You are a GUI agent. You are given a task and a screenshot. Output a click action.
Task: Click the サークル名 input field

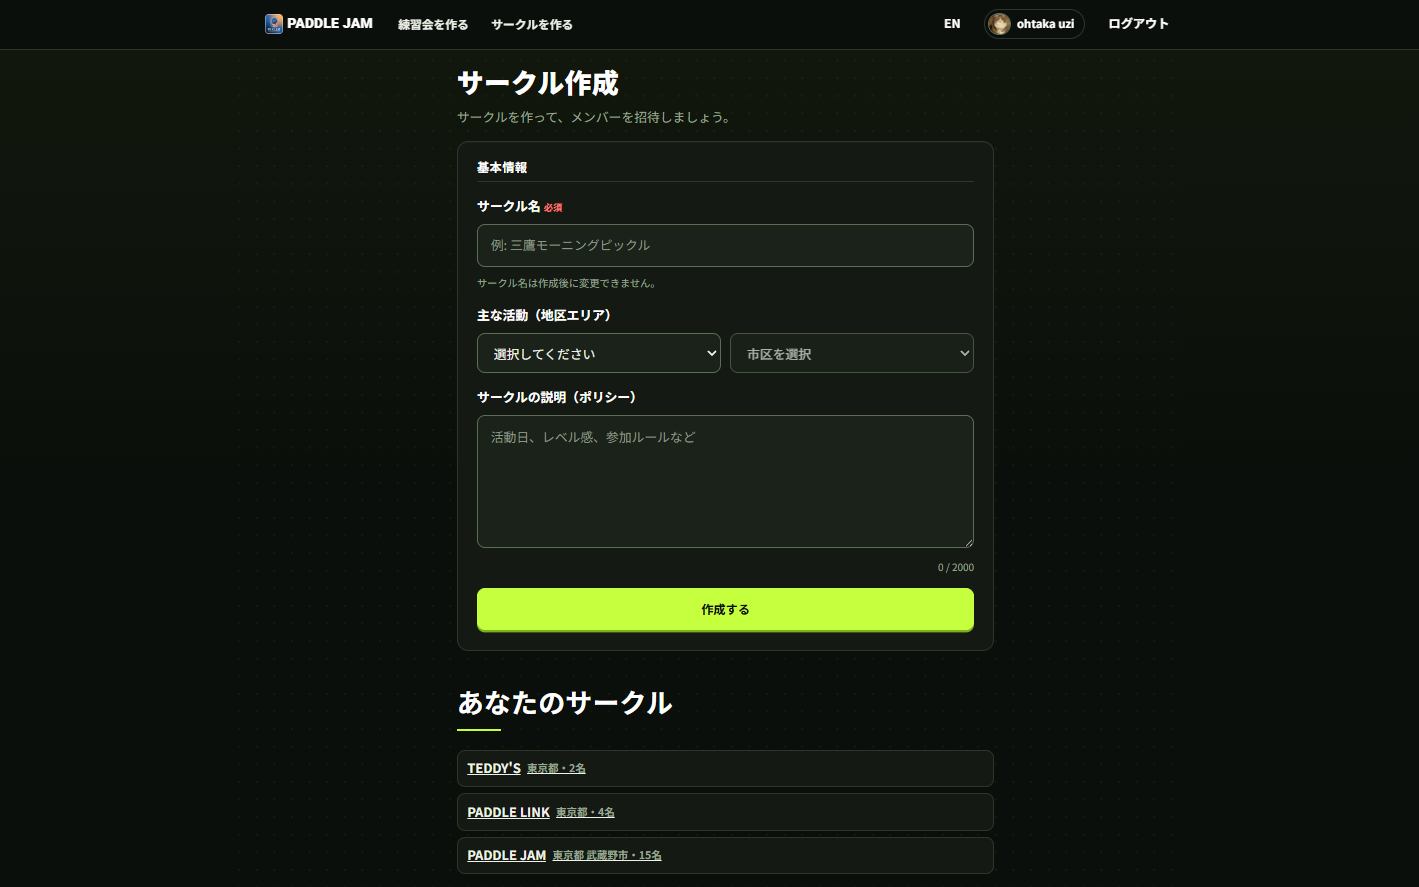click(x=725, y=245)
